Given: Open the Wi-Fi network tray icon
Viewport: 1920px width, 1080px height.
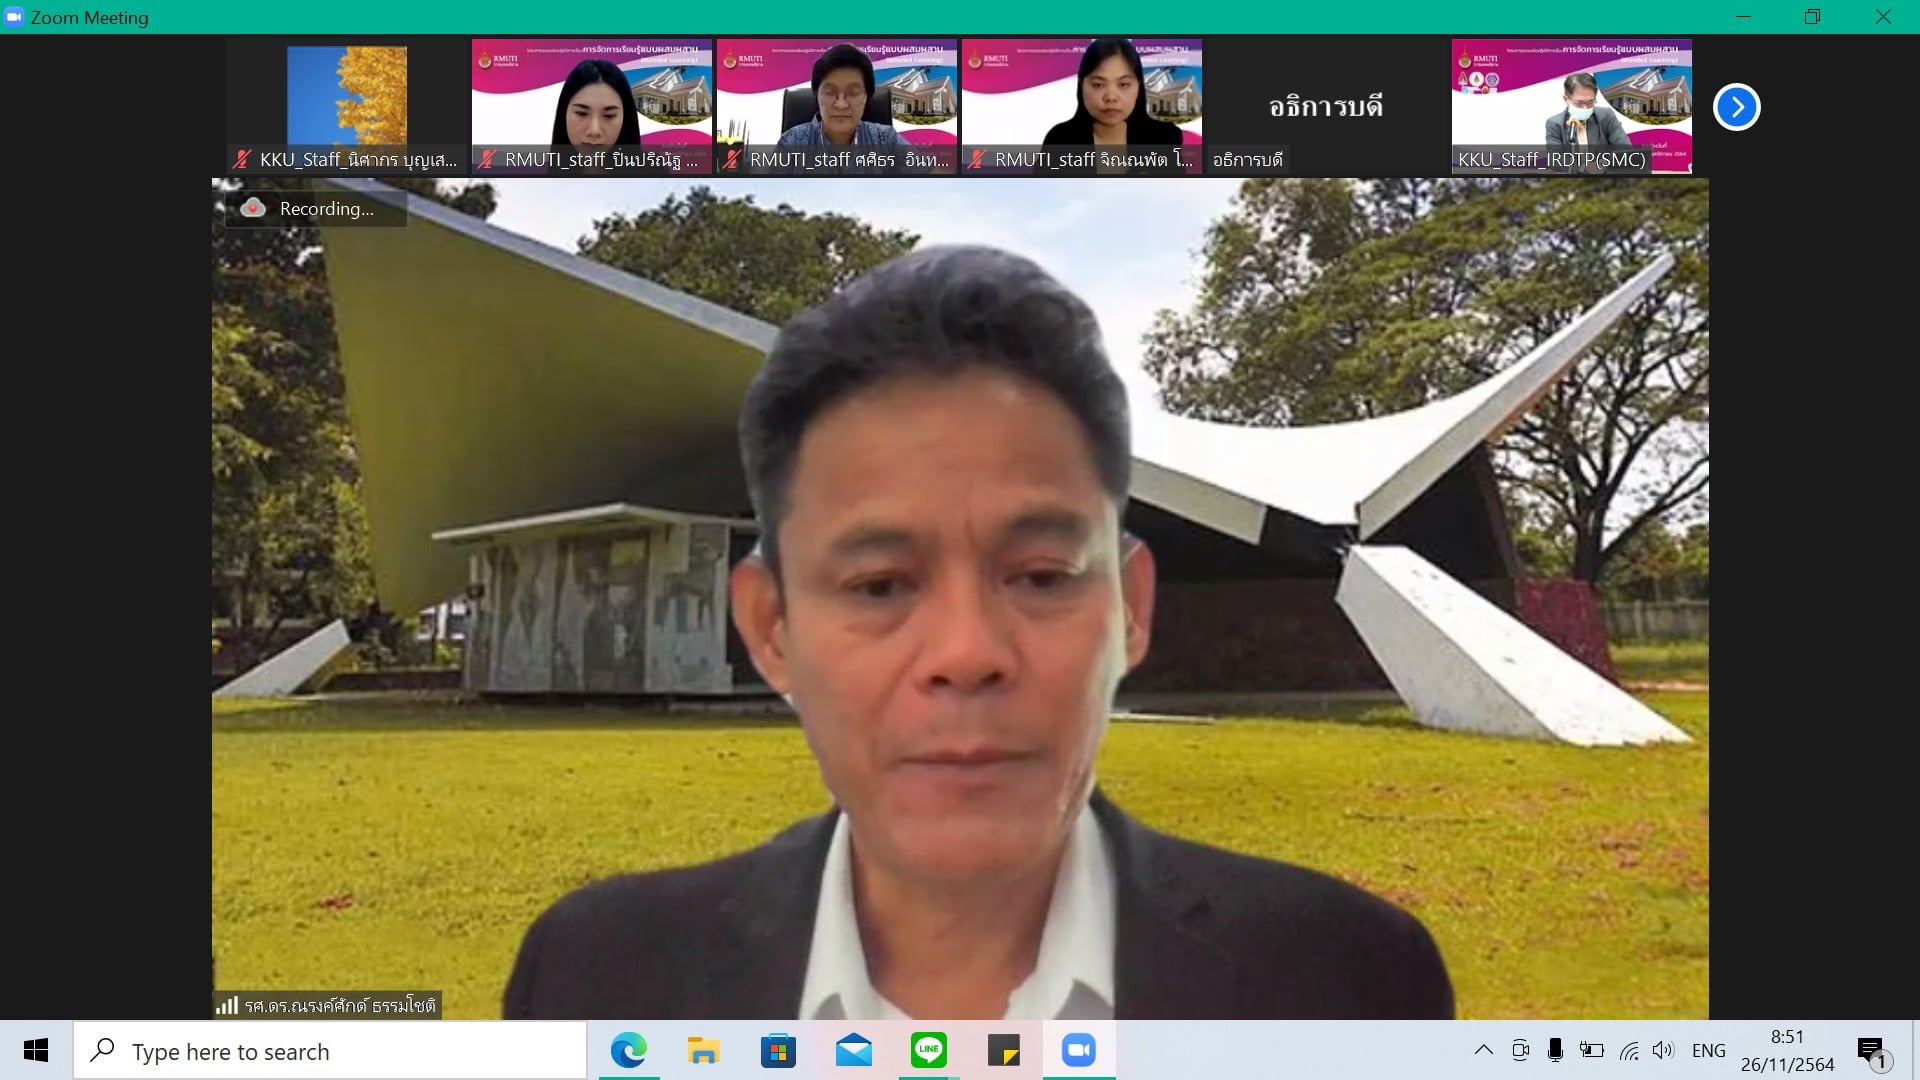Looking at the screenshot, I should [x=1629, y=1050].
